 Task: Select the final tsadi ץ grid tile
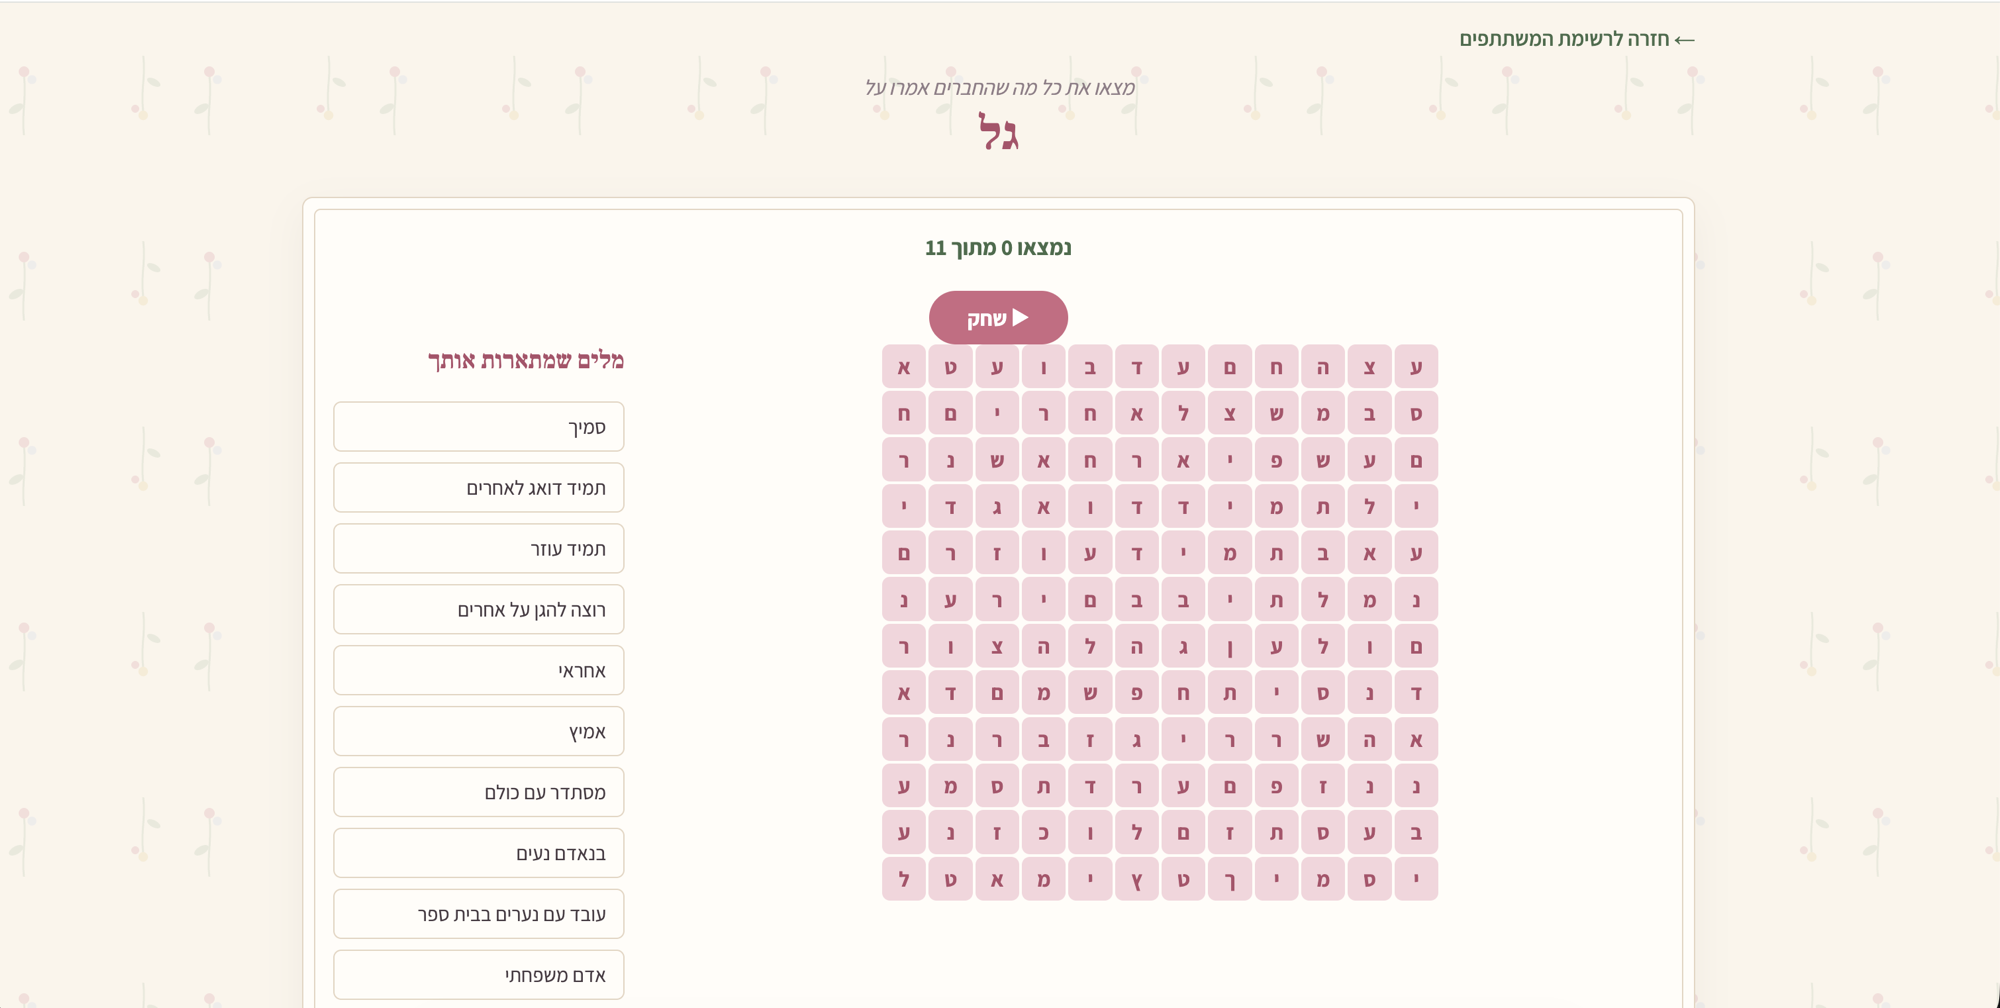click(x=1137, y=879)
